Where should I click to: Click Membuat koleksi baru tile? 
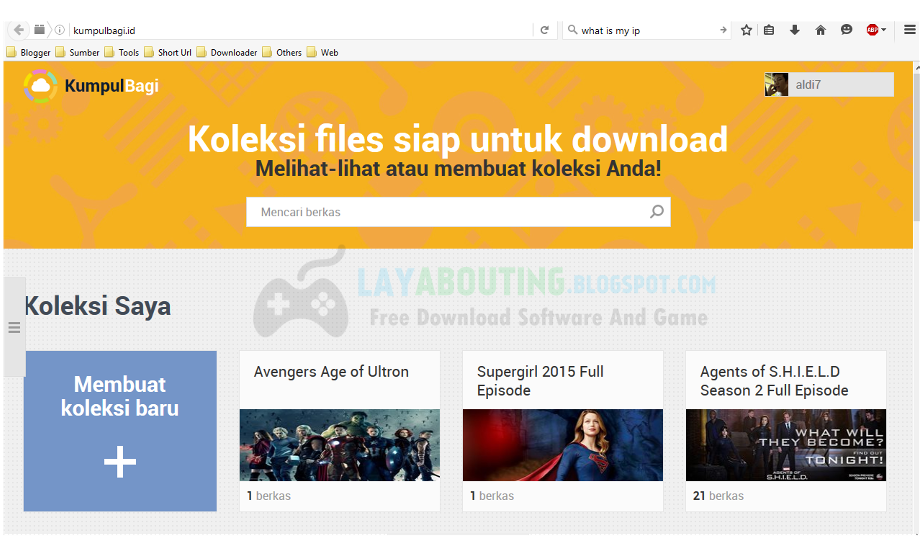point(120,431)
